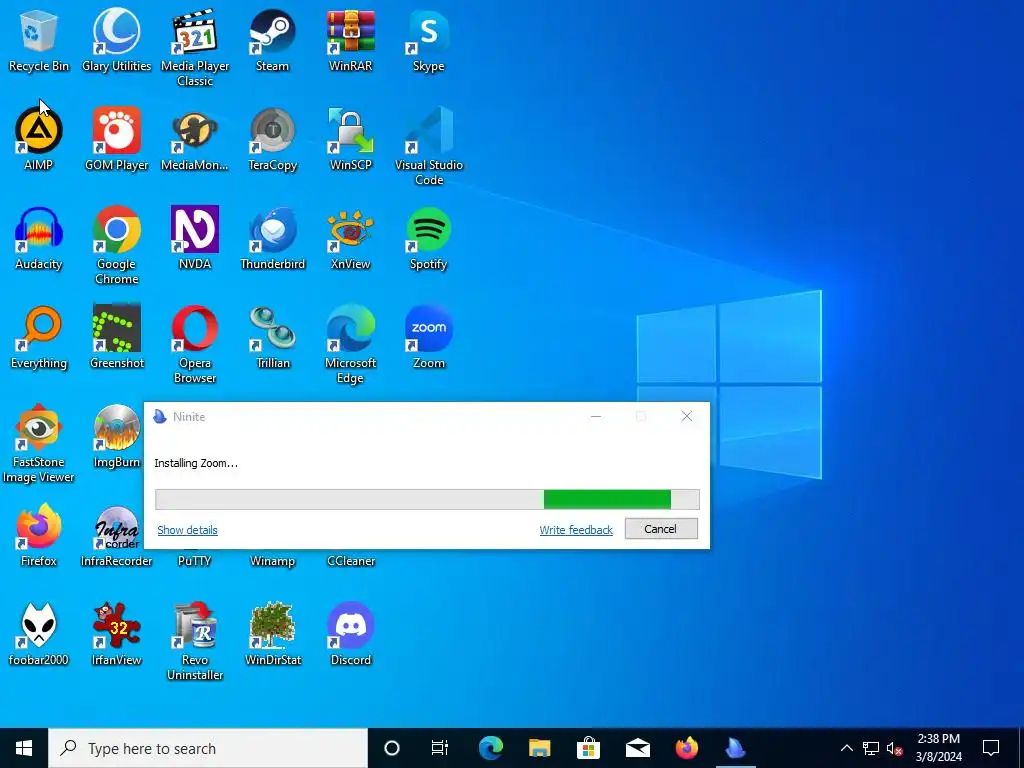Click the WinRAR desktop icon
This screenshot has height=768, width=1024.
351,40
